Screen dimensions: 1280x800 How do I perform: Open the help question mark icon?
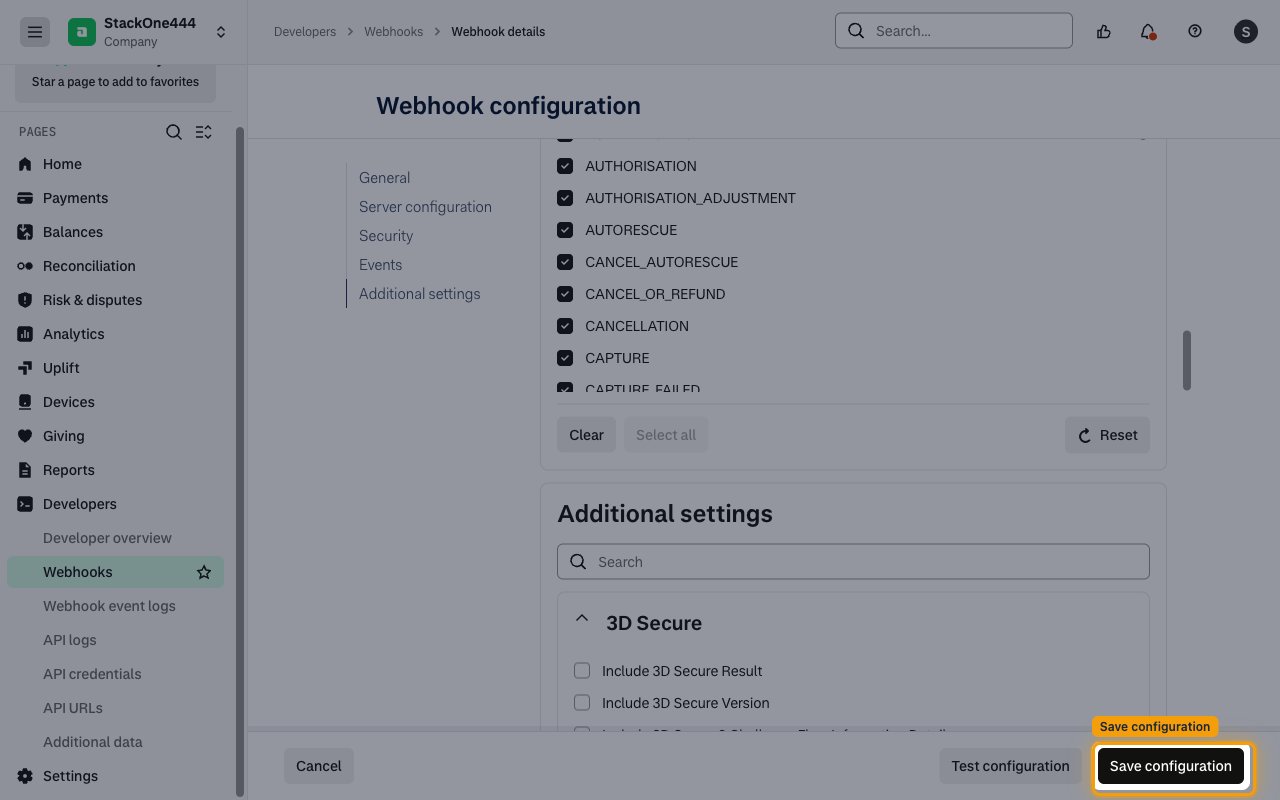(1195, 31)
